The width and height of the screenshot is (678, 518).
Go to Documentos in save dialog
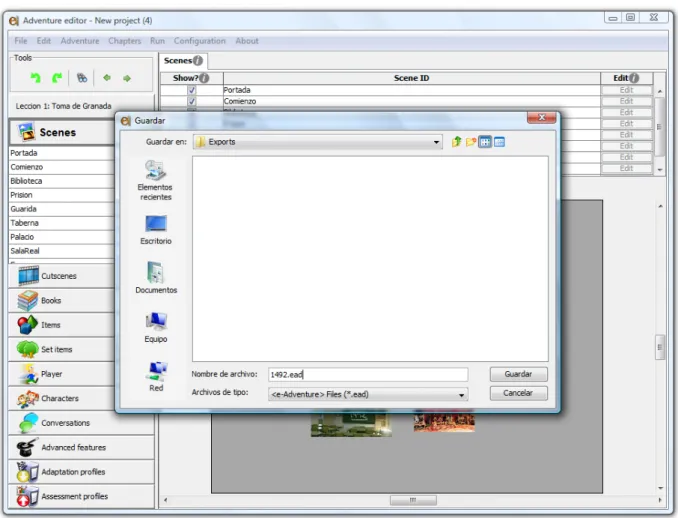[156, 278]
